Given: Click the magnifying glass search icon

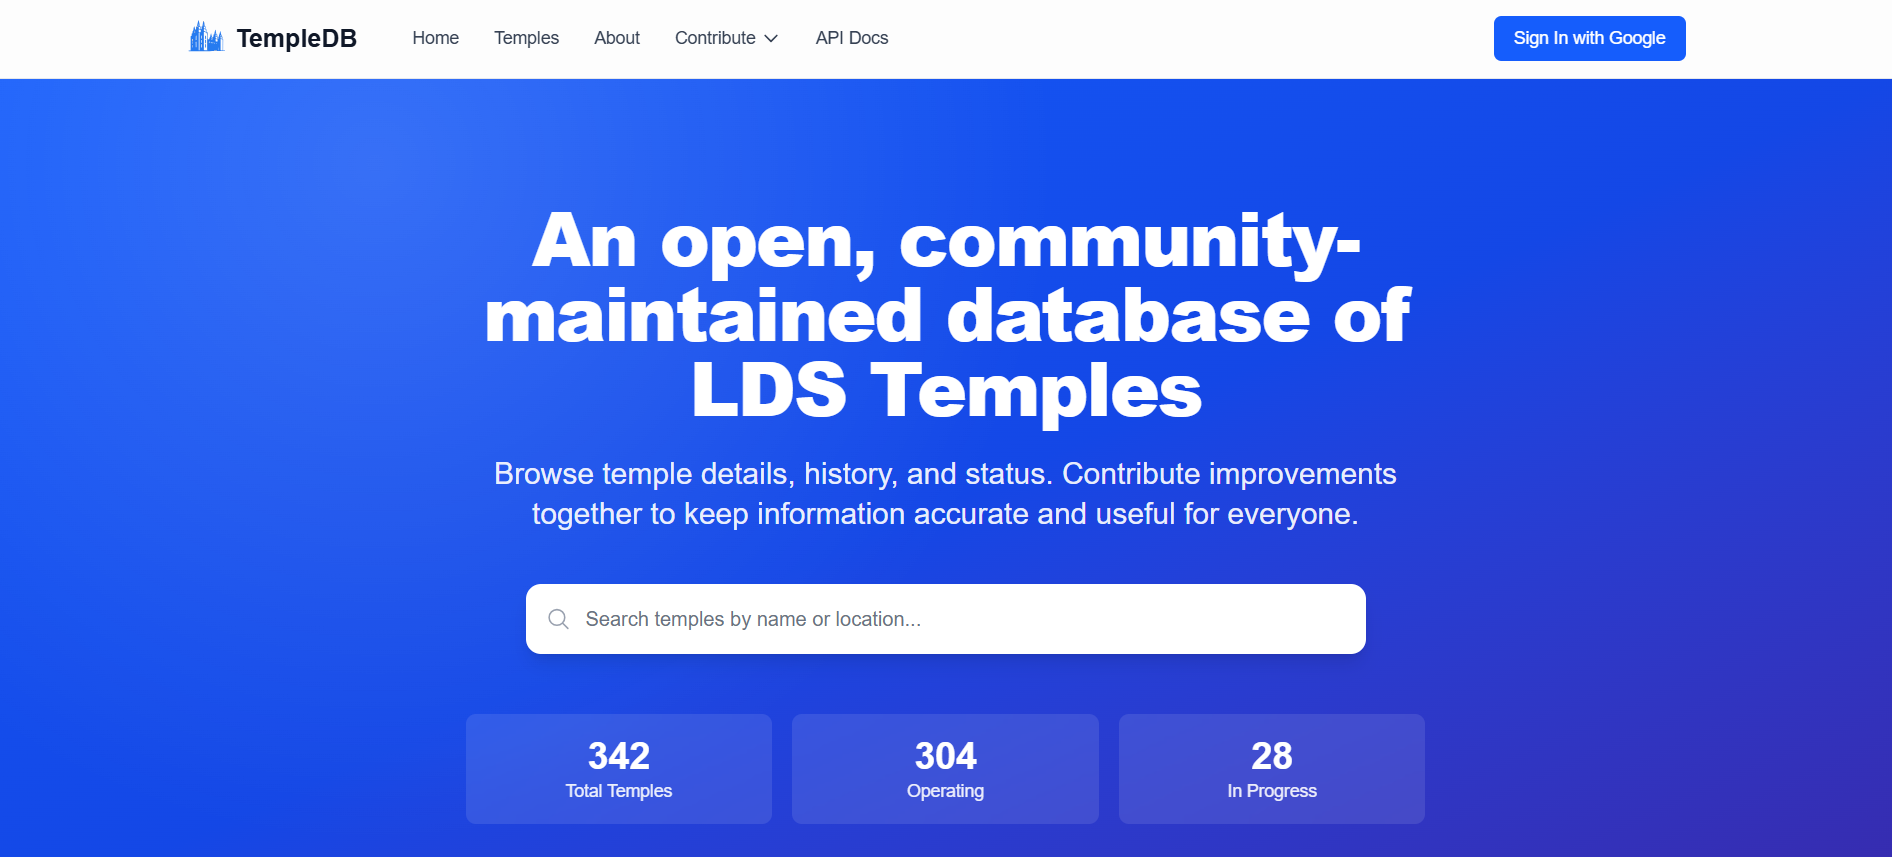Looking at the screenshot, I should 558,619.
